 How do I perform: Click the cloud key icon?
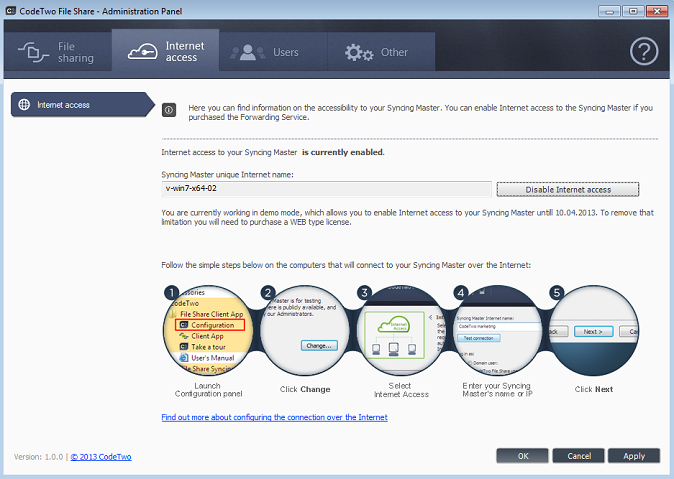pos(143,51)
